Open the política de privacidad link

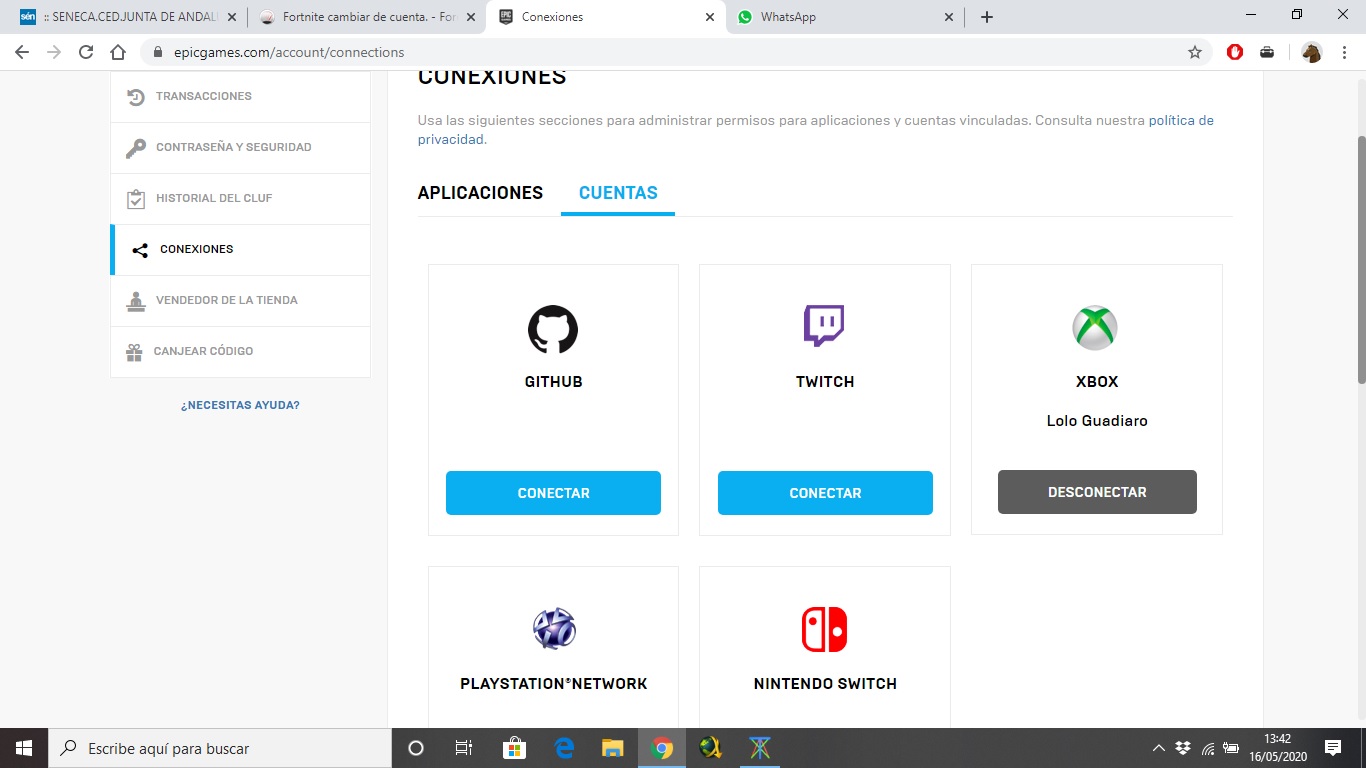(x=1180, y=121)
